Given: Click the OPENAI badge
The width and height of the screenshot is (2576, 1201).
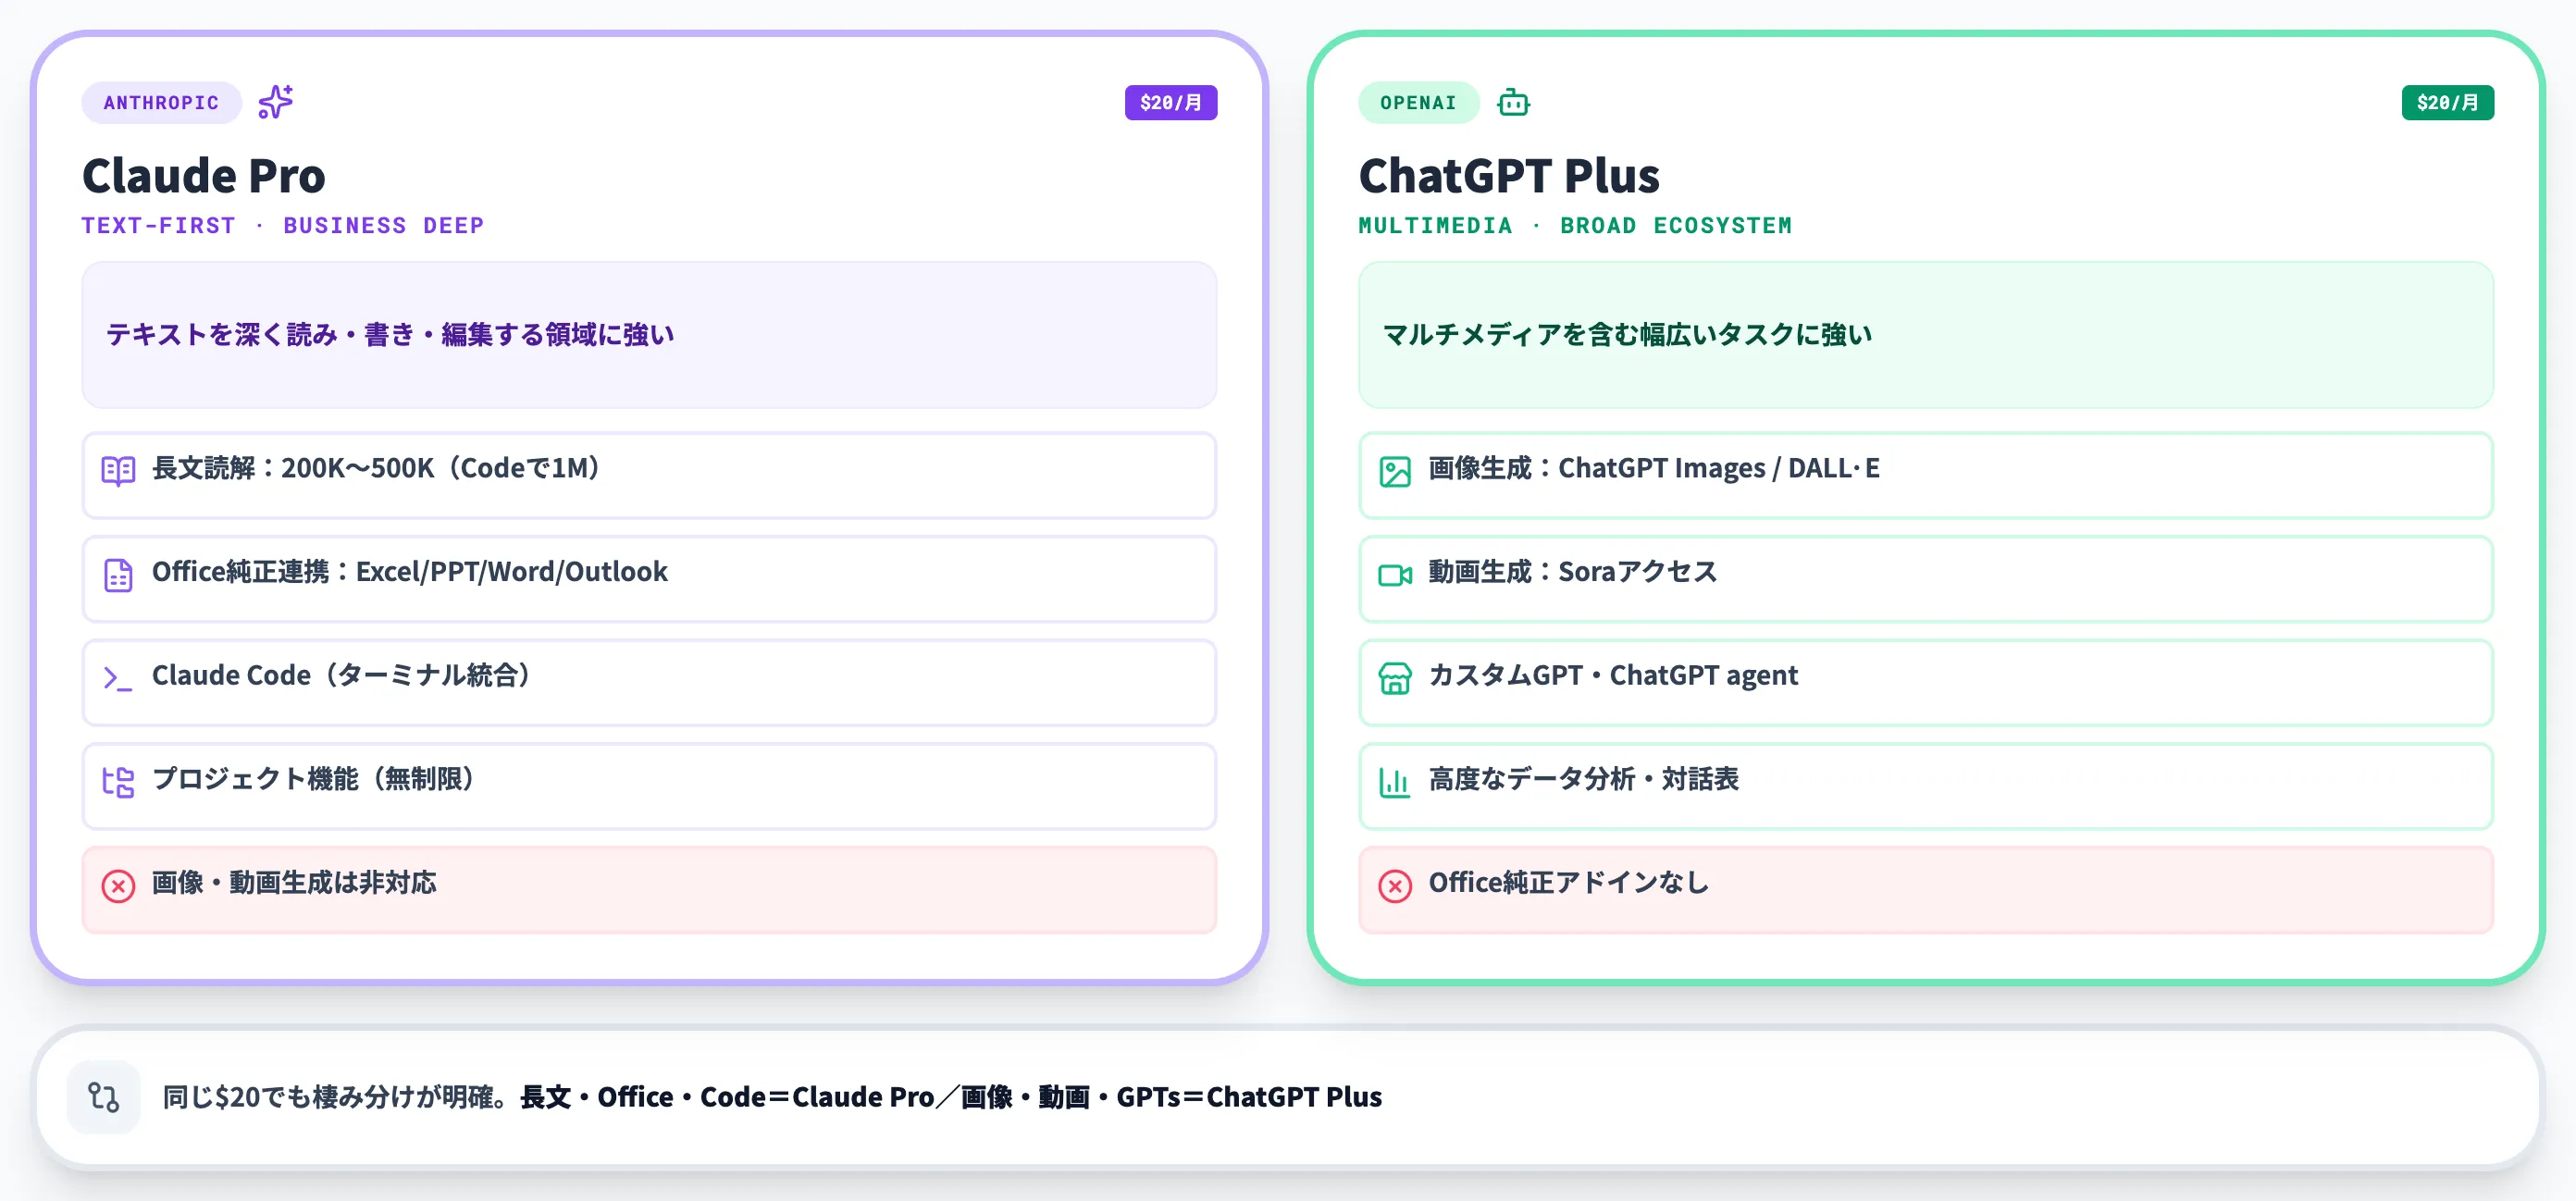Looking at the screenshot, I should (1418, 102).
